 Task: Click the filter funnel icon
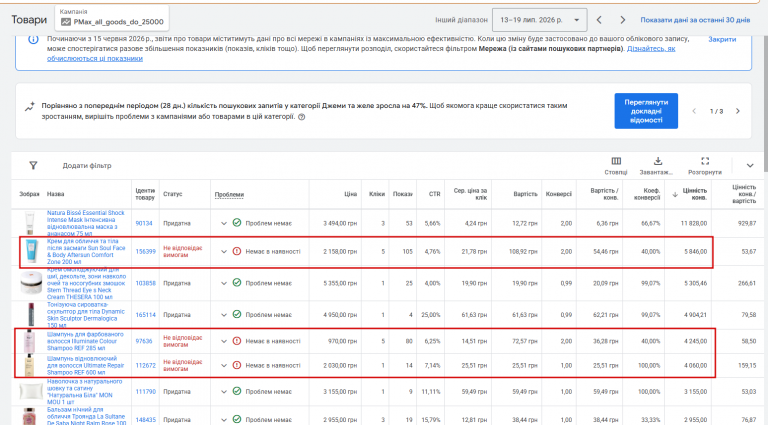pos(33,165)
